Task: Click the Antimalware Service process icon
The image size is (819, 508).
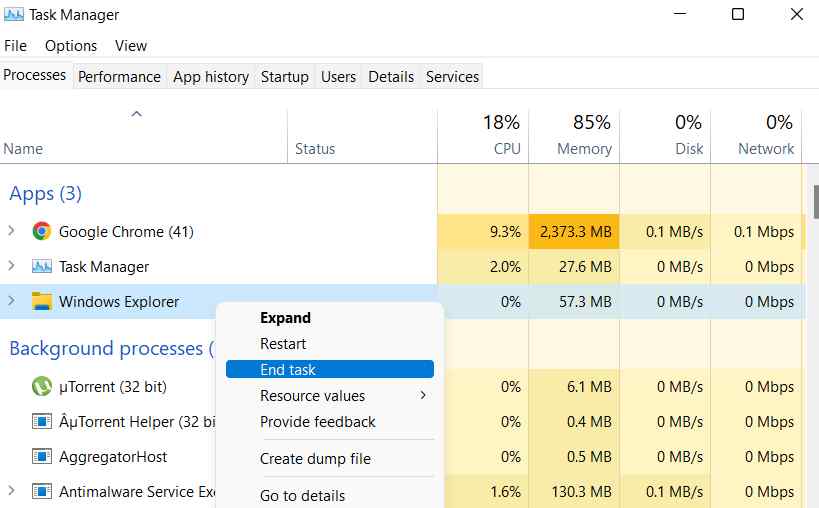Action: point(42,491)
